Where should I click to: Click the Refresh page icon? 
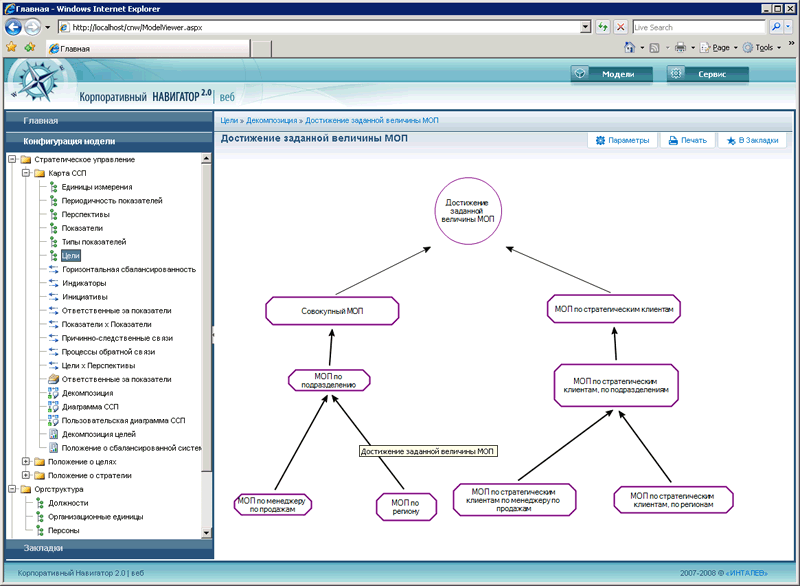coord(603,27)
